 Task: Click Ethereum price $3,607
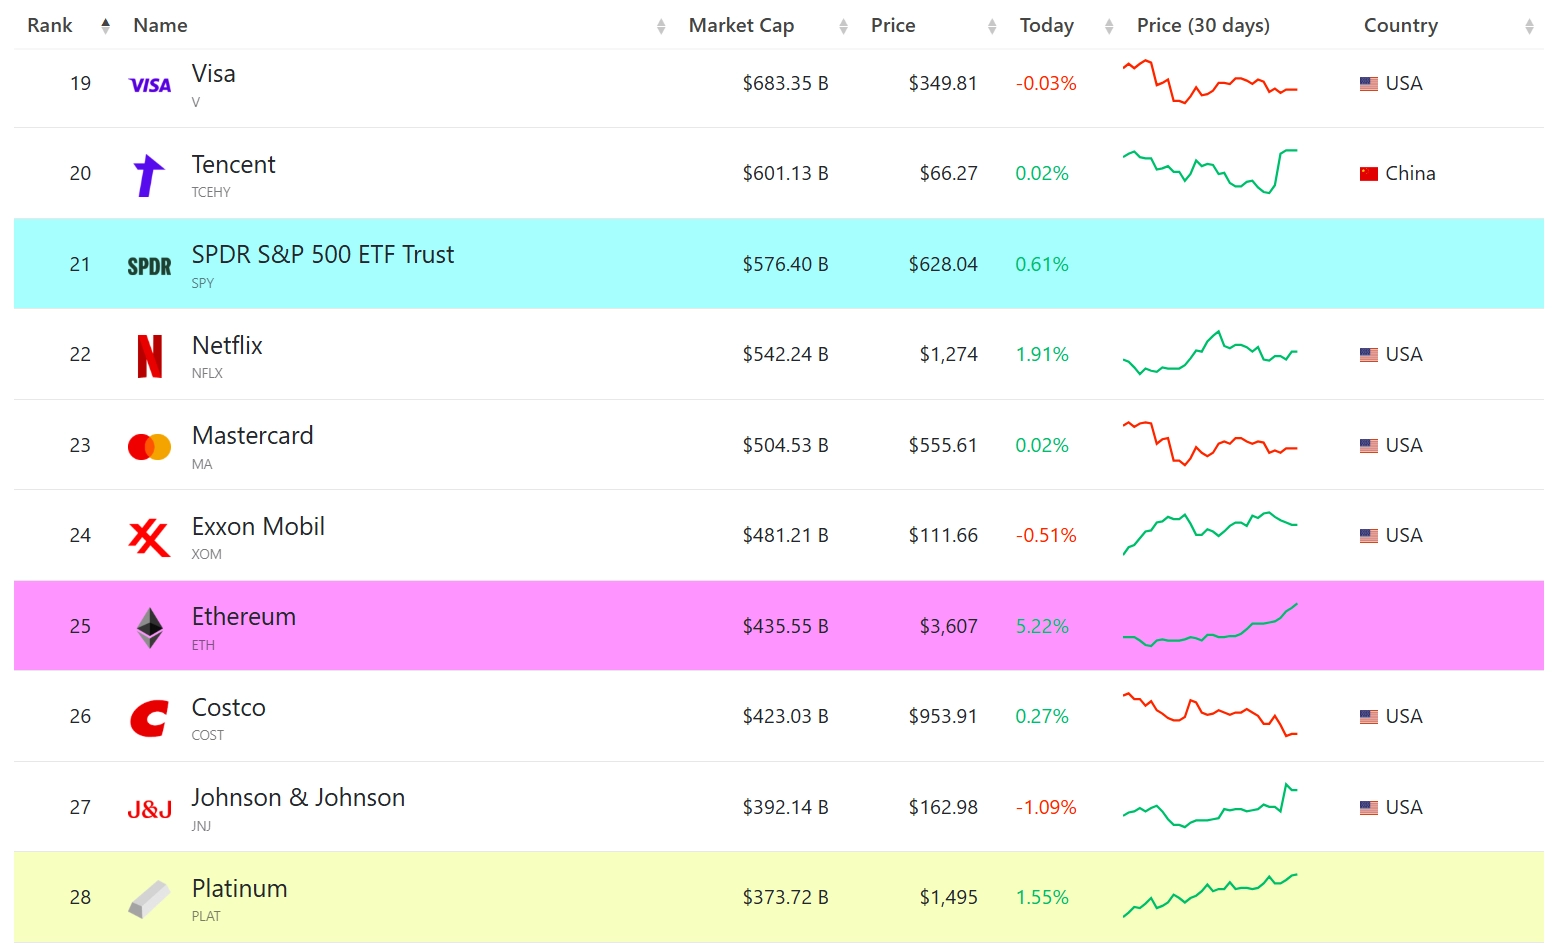tap(948, 627)
